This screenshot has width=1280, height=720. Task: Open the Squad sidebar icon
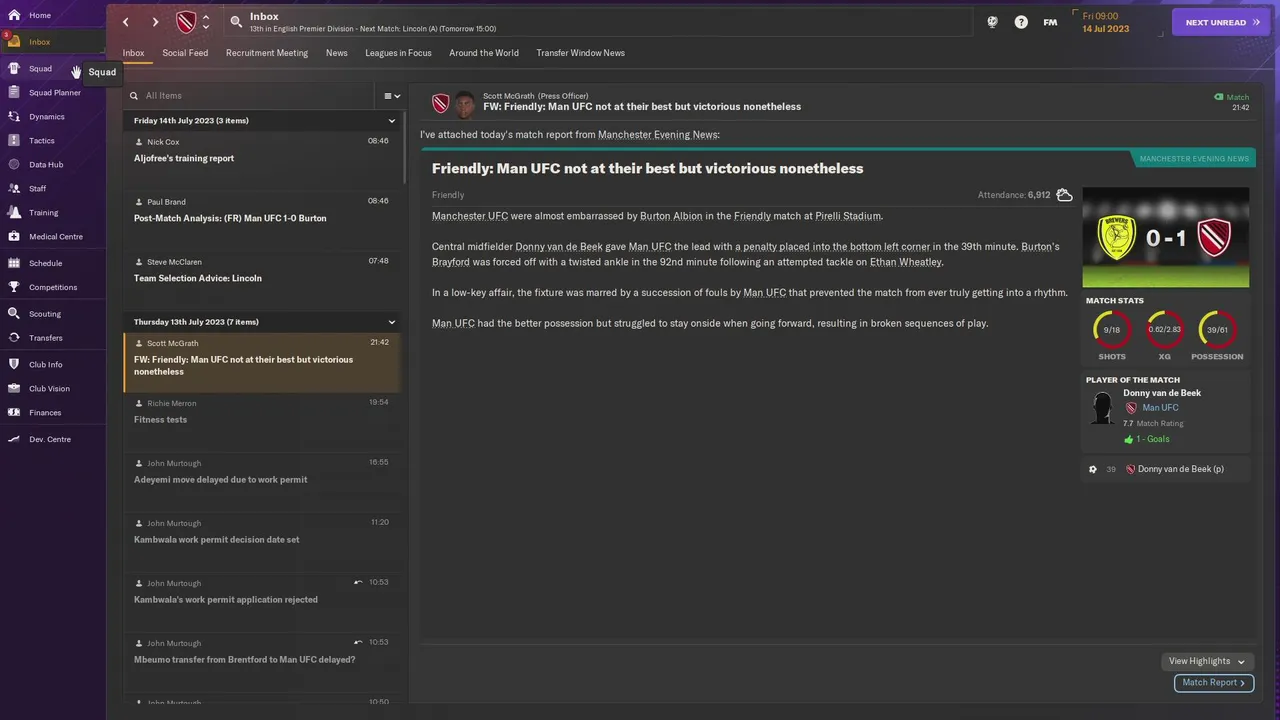(14, 69)
